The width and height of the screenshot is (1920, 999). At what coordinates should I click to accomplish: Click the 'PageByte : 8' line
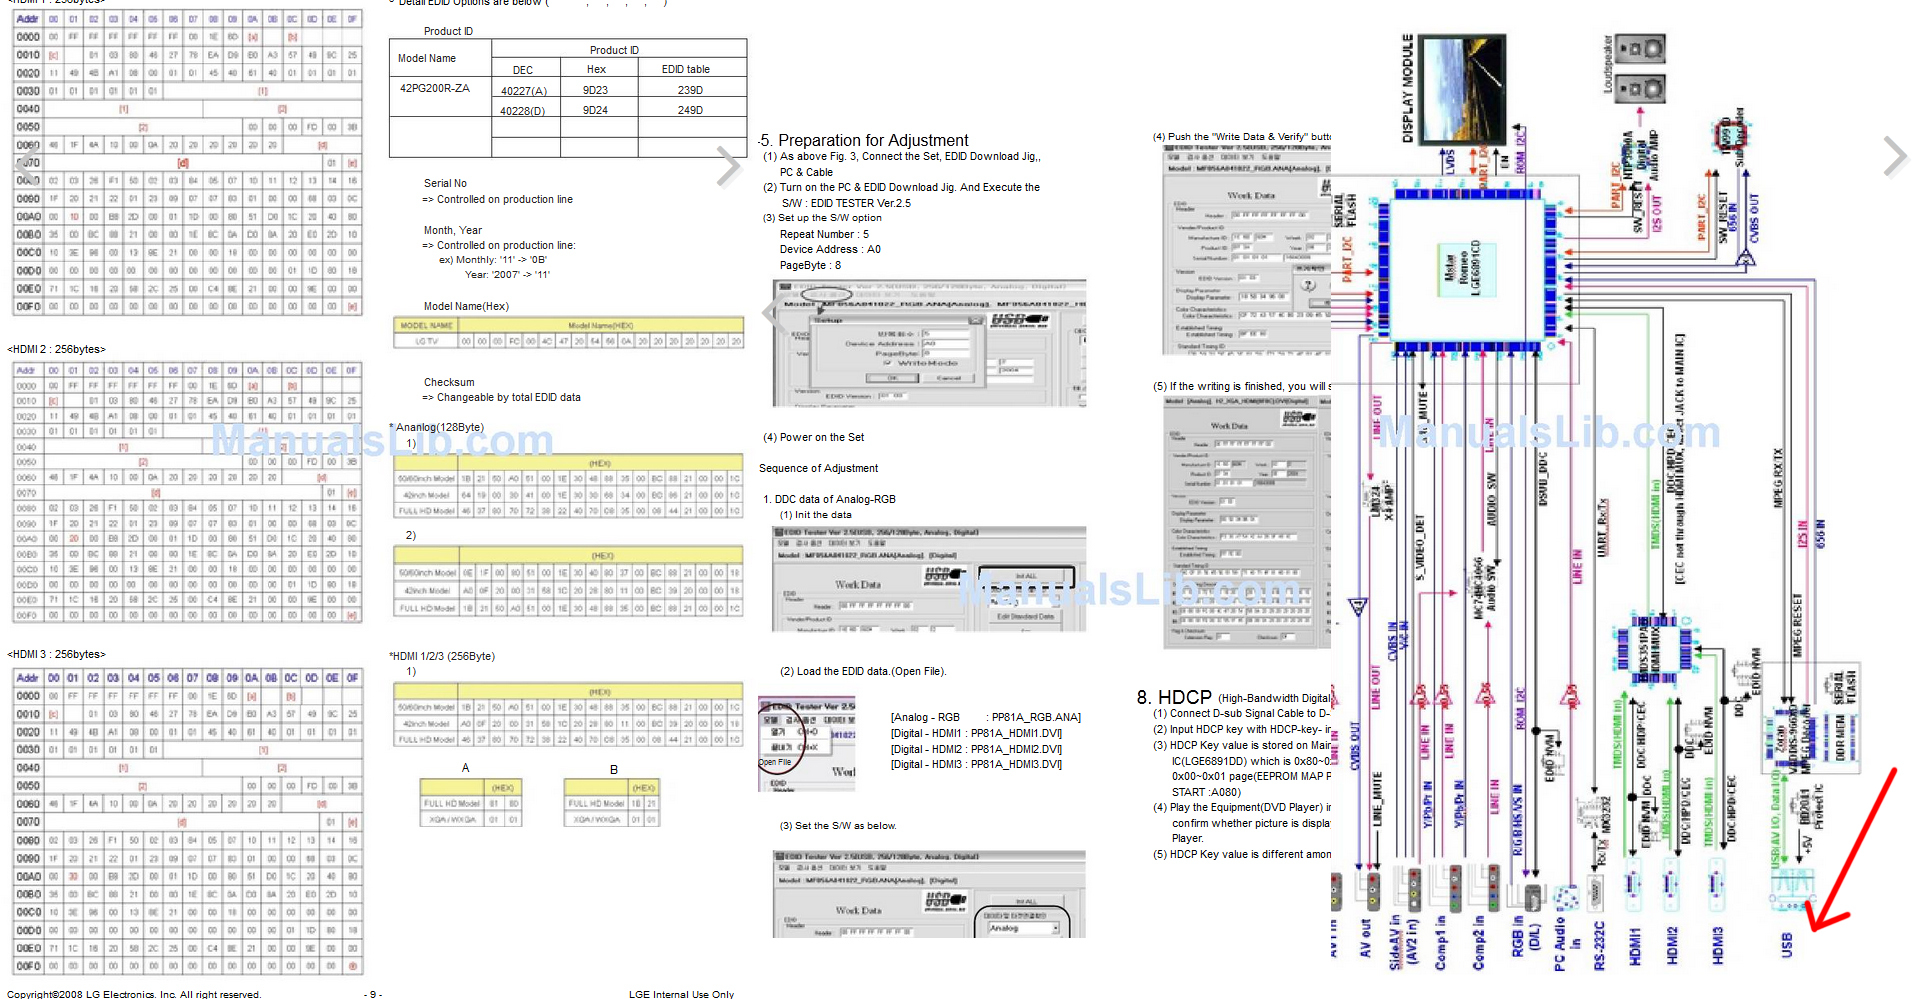pos(810,265)
